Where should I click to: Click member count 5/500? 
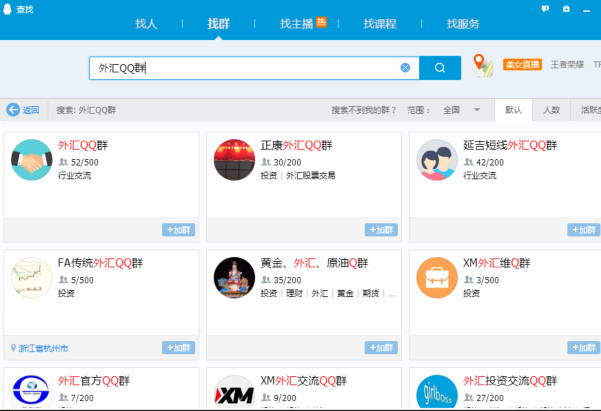pos(82,280)
